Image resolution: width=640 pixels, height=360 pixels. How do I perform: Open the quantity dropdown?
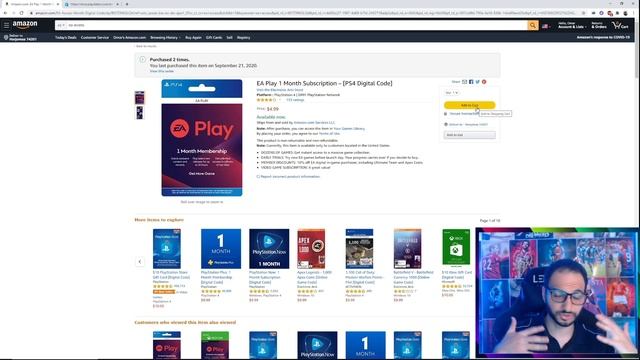point(452,93)
